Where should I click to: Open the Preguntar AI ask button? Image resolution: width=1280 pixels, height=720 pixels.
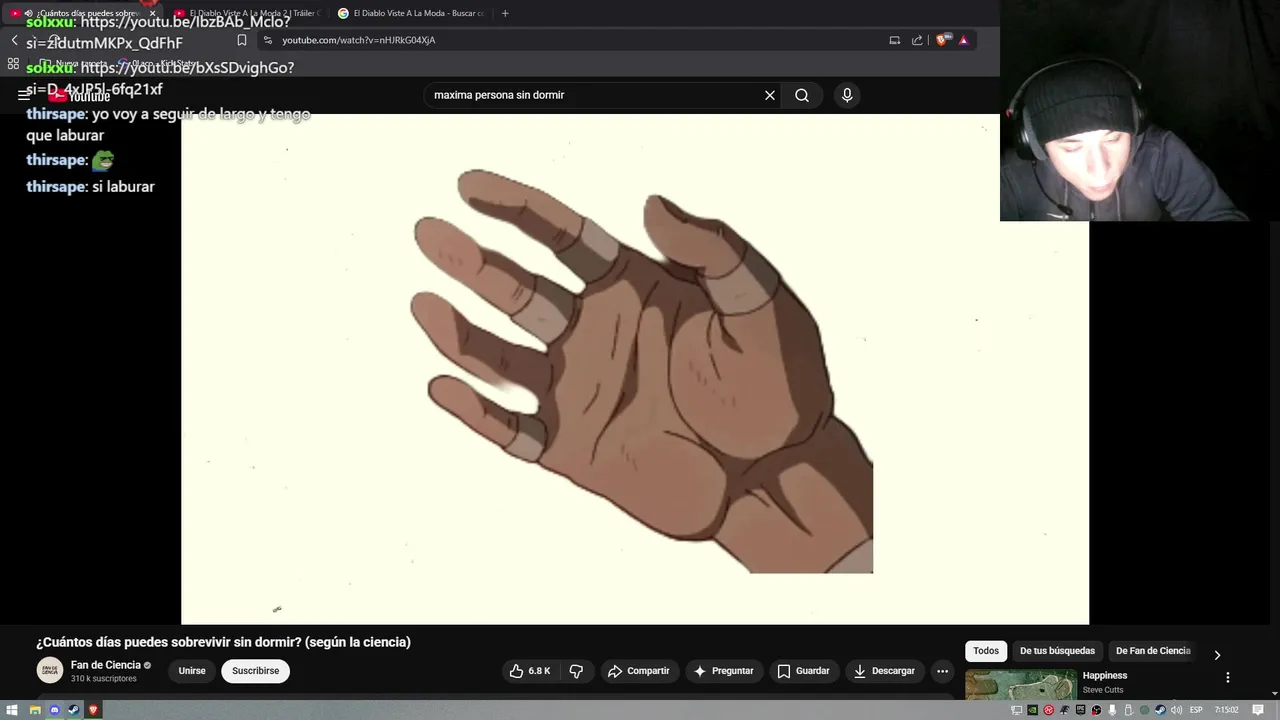tap(724, 671)
